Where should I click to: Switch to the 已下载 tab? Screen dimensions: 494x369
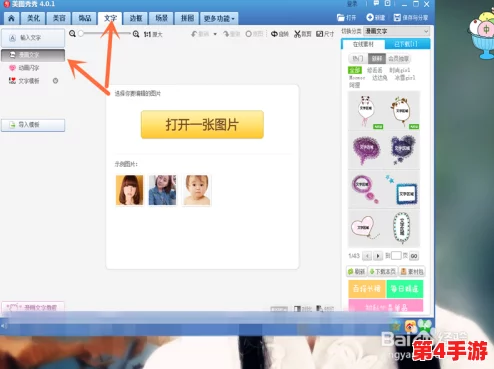point(407,44)
